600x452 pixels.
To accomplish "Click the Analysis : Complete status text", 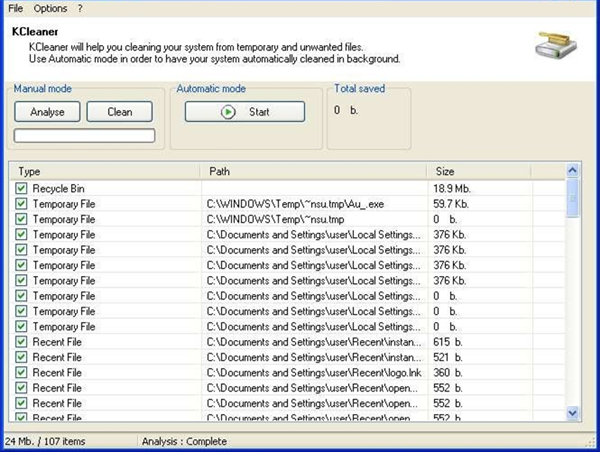I will coord(184,441).
